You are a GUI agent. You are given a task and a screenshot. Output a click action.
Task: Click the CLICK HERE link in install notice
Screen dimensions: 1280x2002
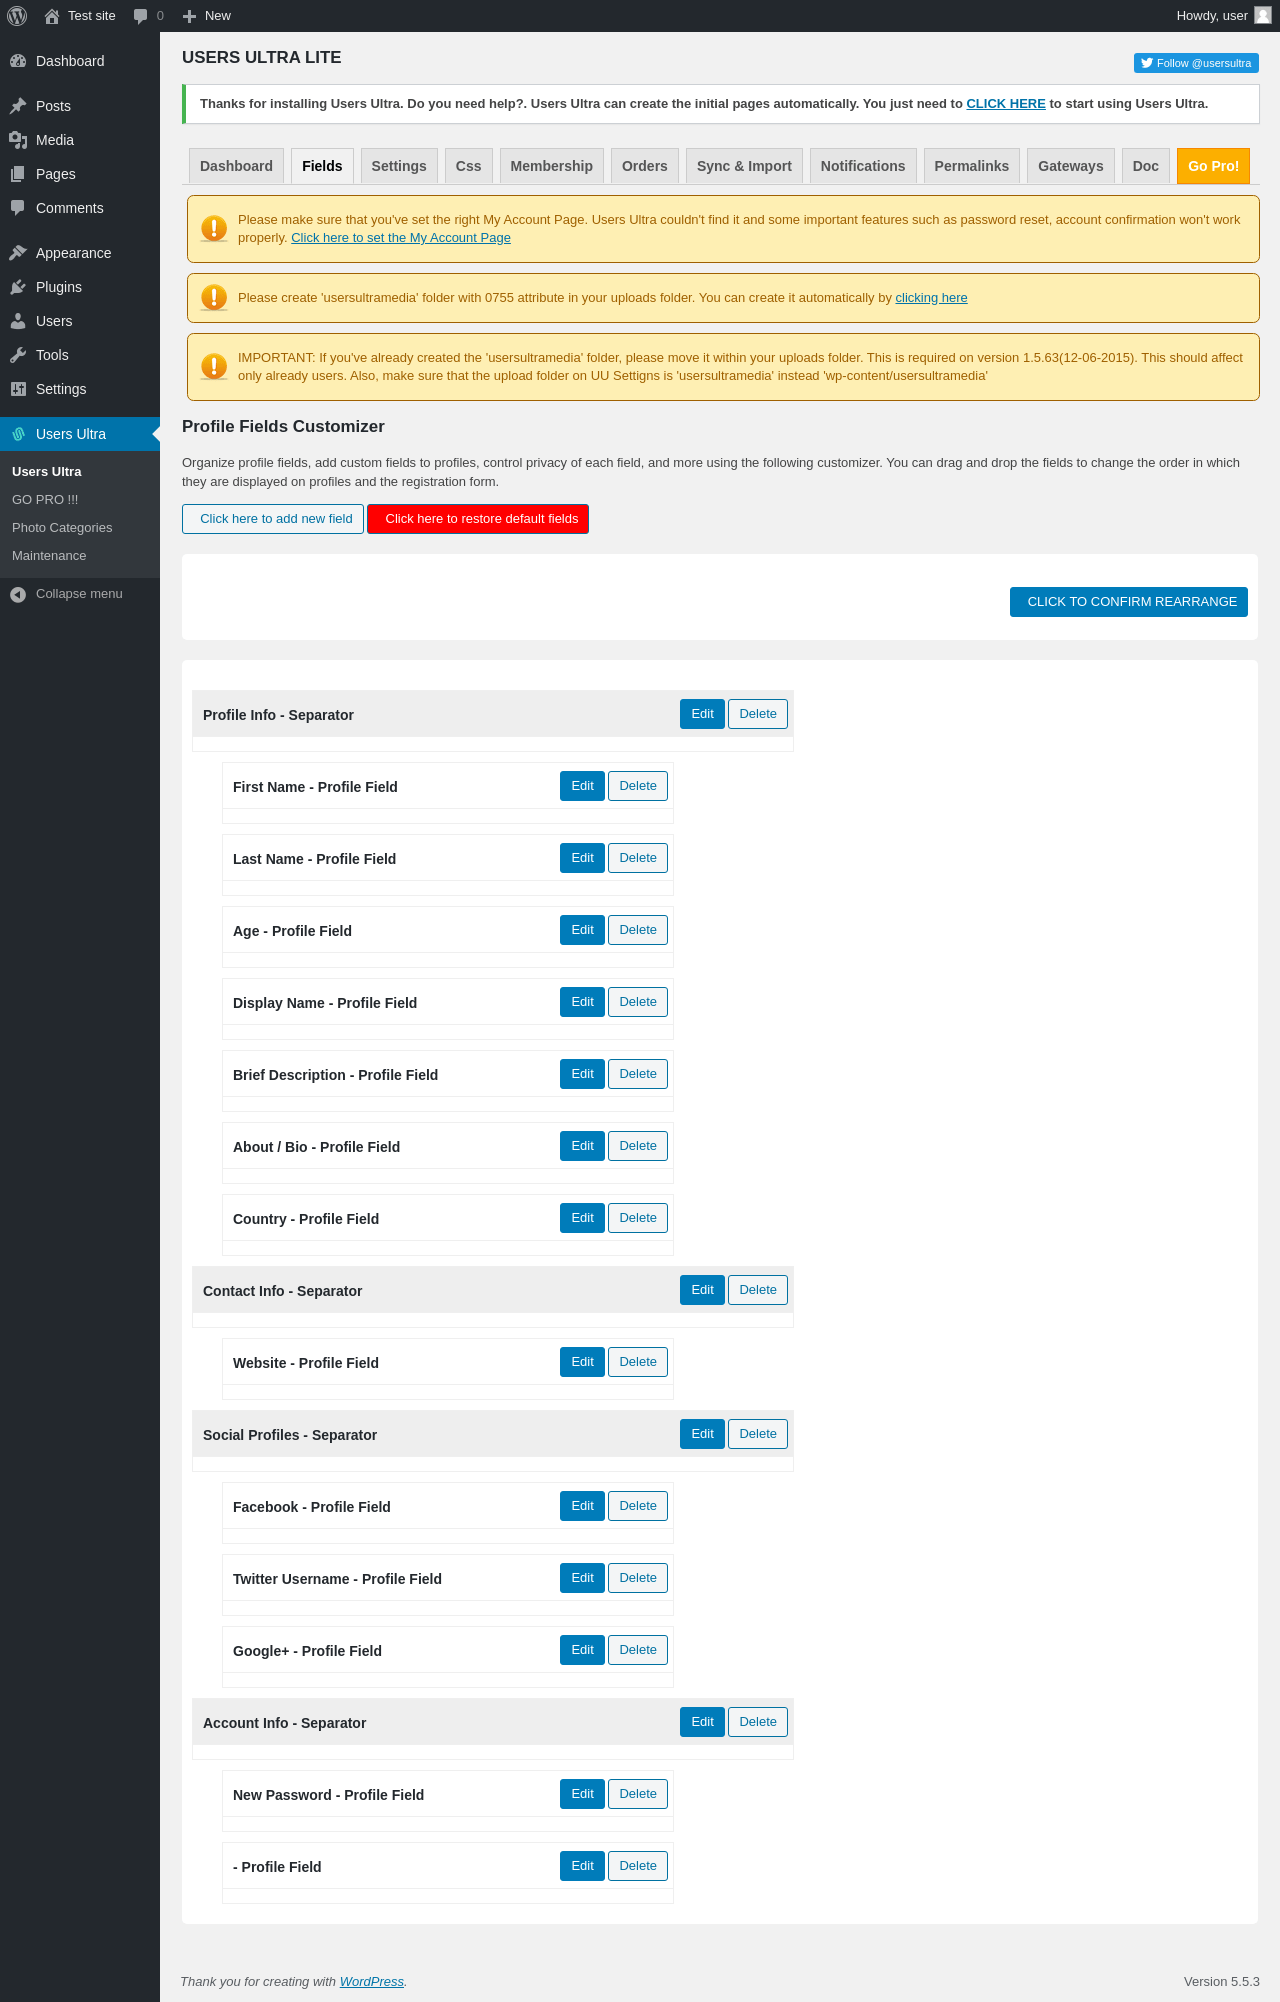[x=1006, y=104]
